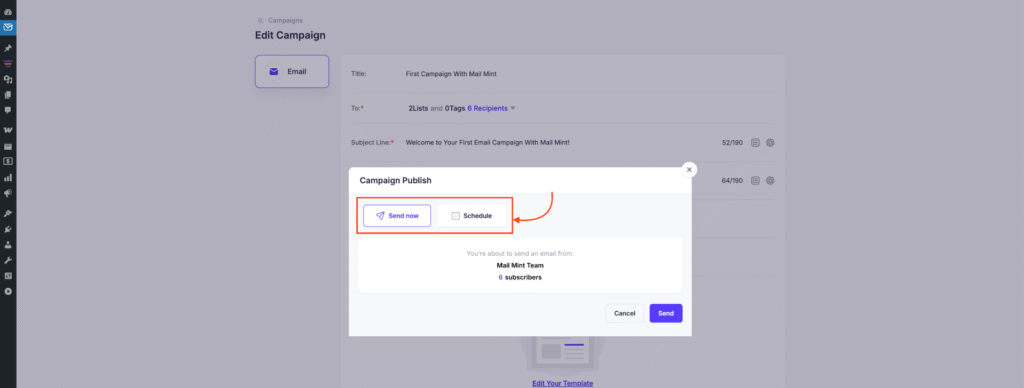Image resolution: width=1024 pixels, height=388 pixels.
Task: Open Comments speech bubble icon in sidebar
Action: point(8,110)
